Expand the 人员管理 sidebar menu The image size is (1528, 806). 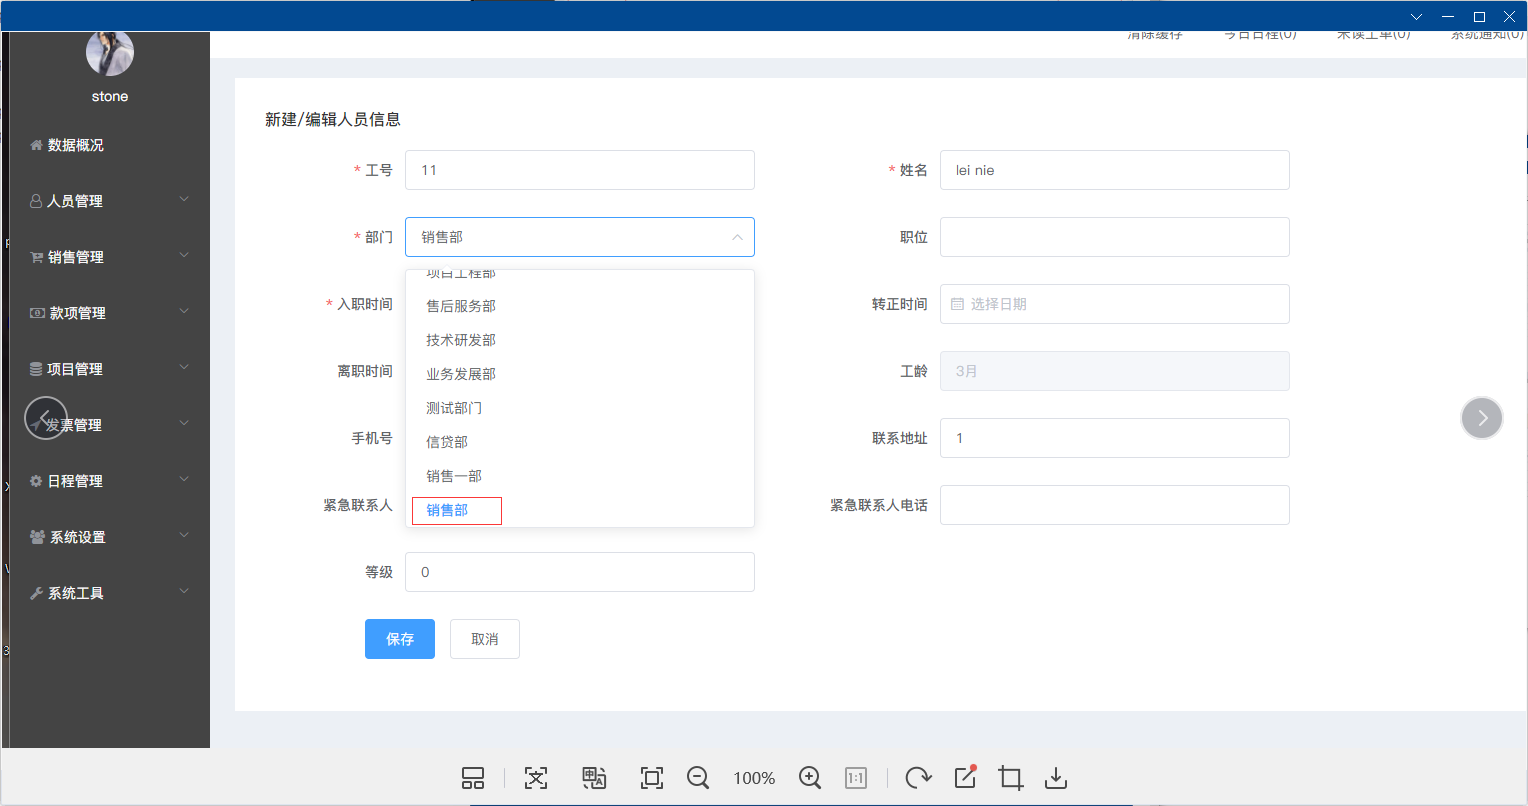[x=110, y=201]
